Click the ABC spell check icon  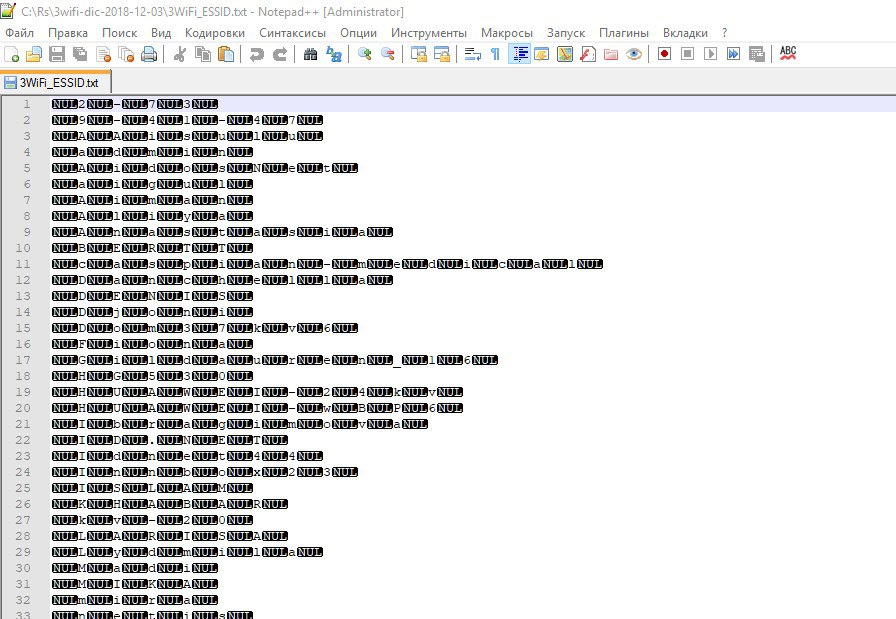pyautogui.click(x=788, y=53)
